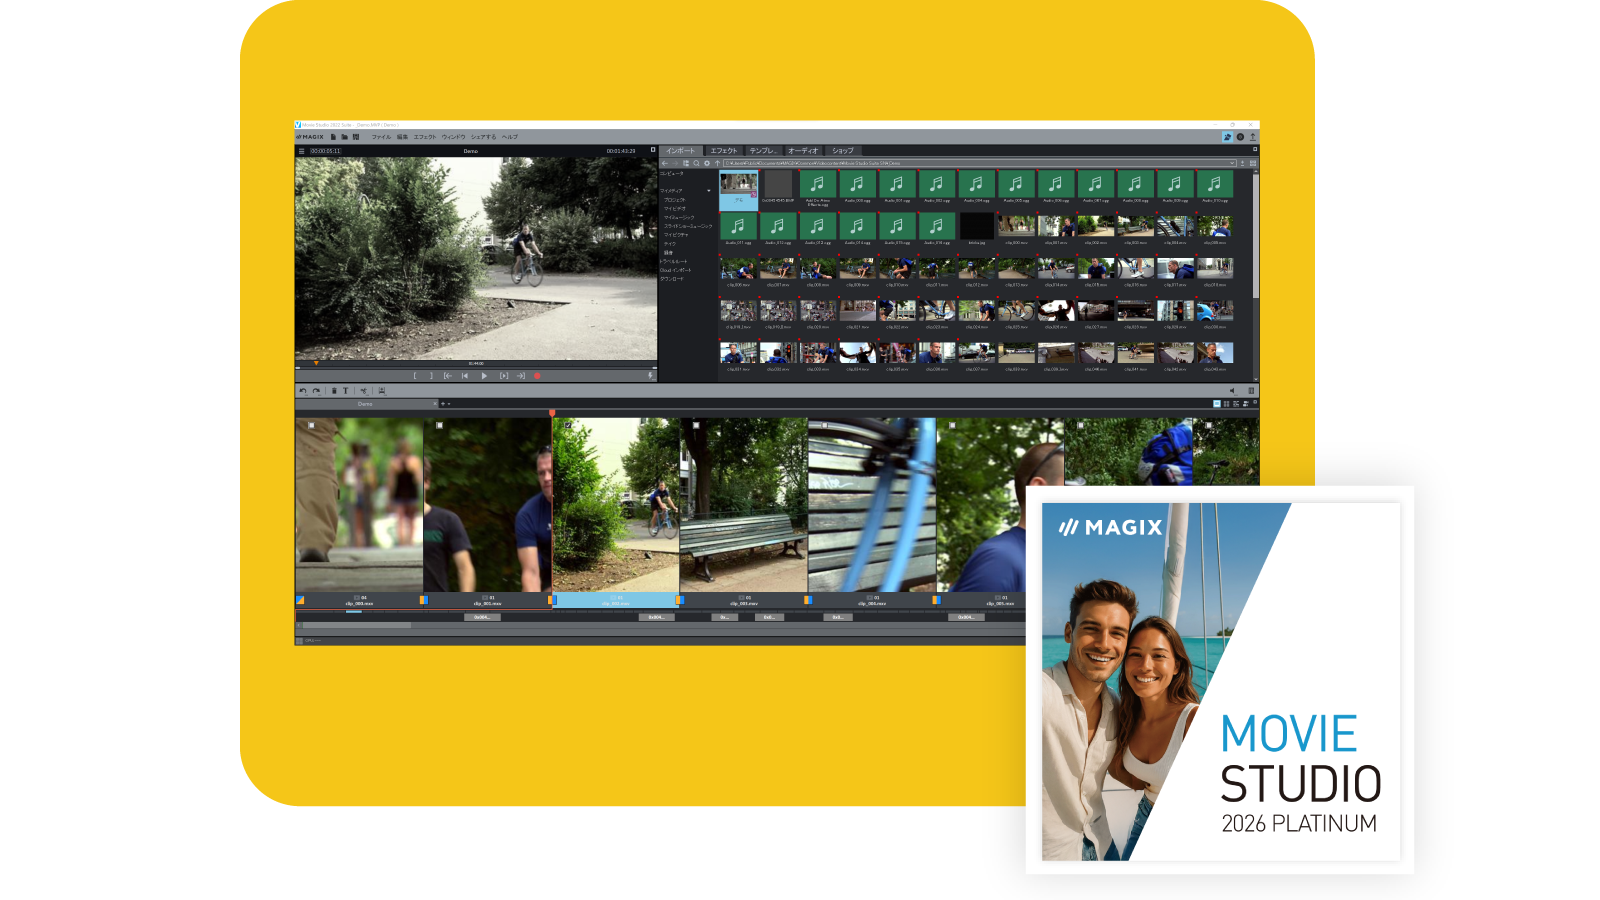The height and width of the screenshot is (900, 1600).
Task: Open the folder path dropdown arrow
Action: tap(1232, 163)
